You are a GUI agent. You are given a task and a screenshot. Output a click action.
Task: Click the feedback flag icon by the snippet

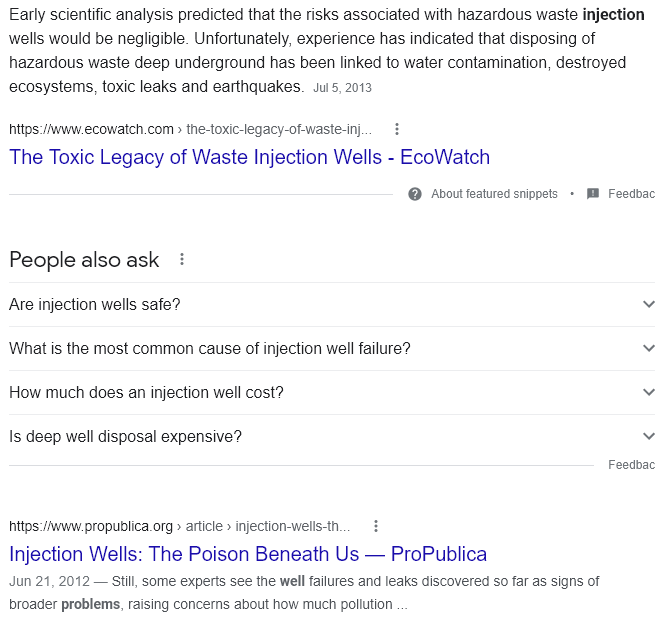(593, 194)
